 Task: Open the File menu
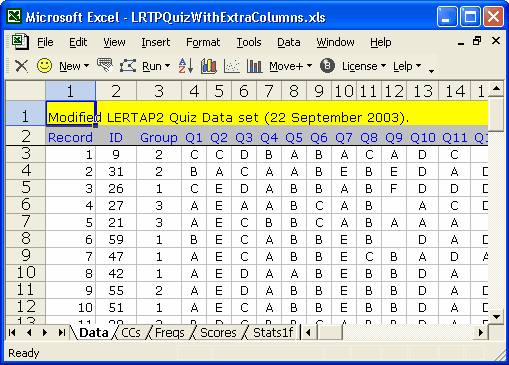click(45, 42)
